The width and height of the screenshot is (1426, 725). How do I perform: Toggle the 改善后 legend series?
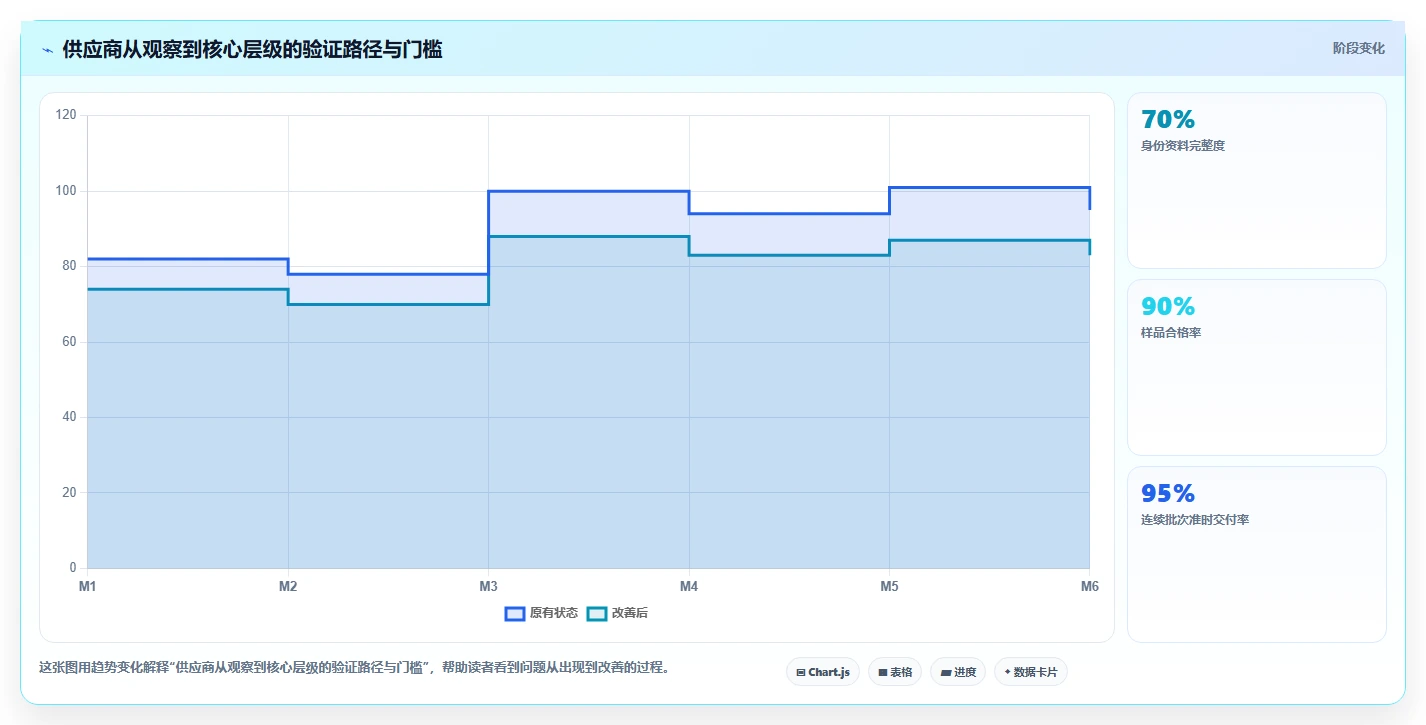click(x=617, y=613)
